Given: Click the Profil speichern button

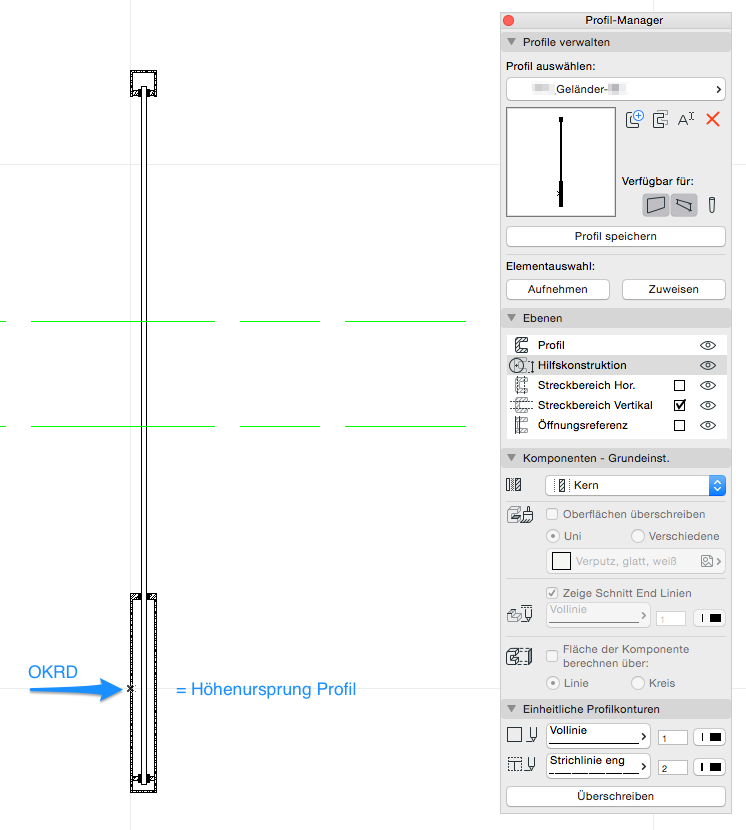Looking at the screenshot, I should (615, 236).
